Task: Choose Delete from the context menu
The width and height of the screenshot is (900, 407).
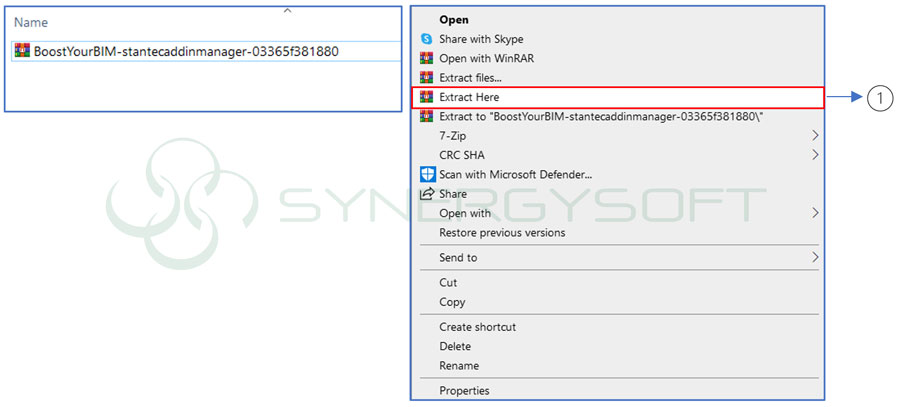Action: click(x=455, y=346)
